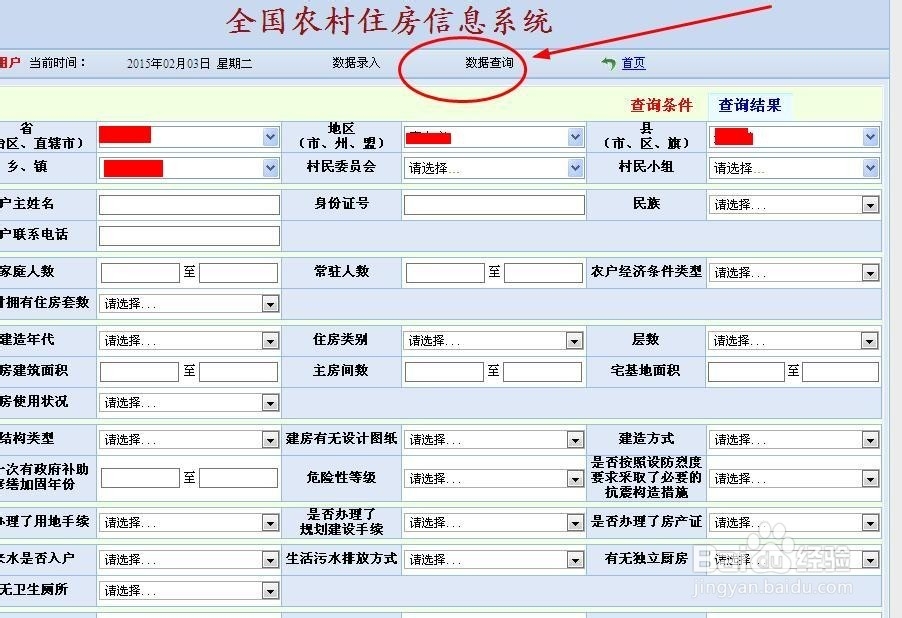Open the 省 province dropdown
Screen dimensions: 902x618
[x=269, y=136]
